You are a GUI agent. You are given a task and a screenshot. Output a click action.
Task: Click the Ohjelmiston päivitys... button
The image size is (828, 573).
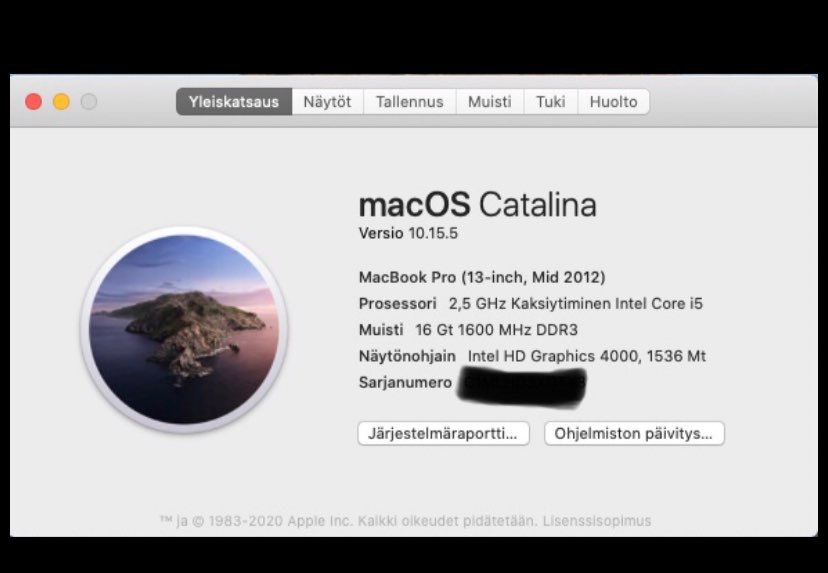(x=634, y=434)
